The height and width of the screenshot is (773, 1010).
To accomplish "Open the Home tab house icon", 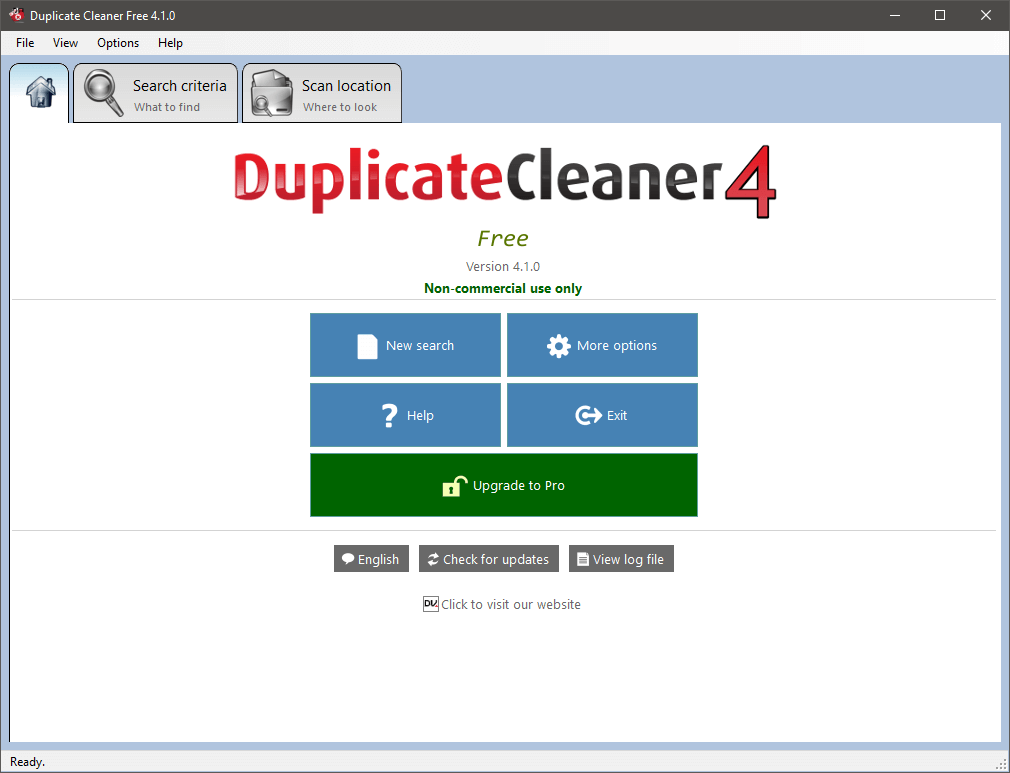I will coord(40,93).
